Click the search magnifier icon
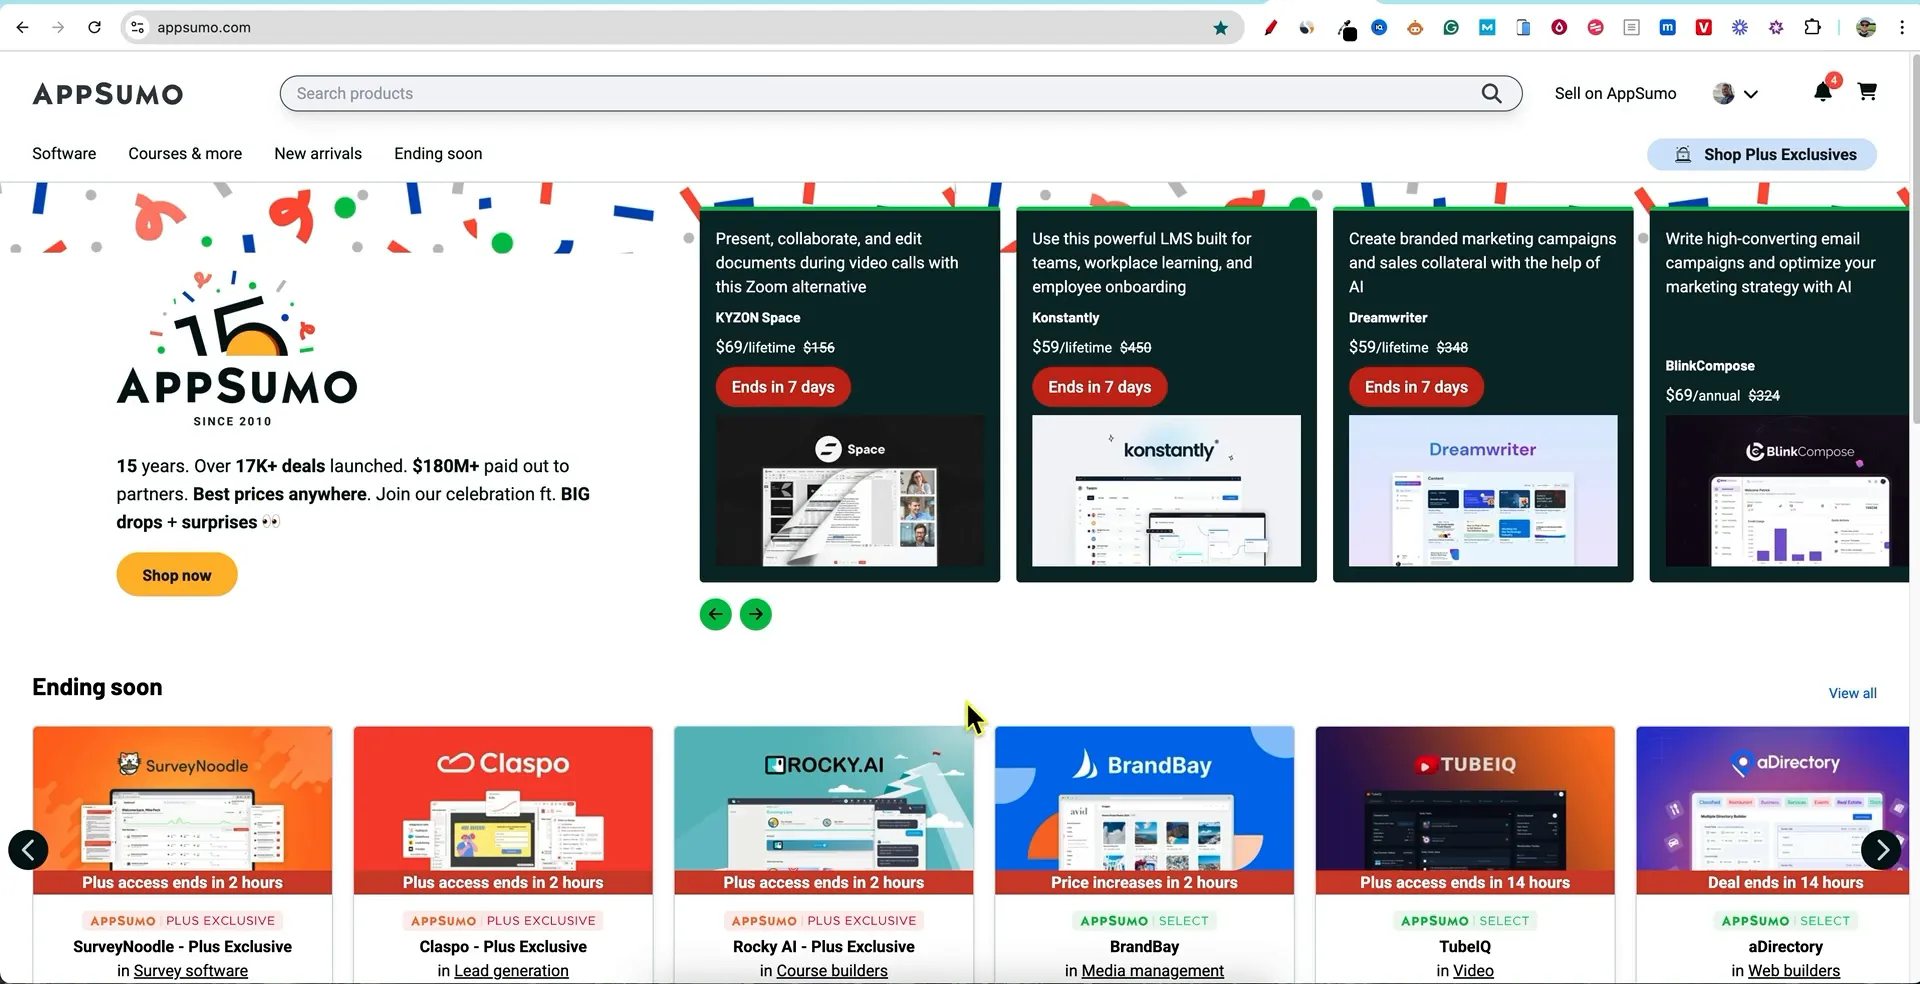1920x984 pixels. pyautogui.click(x=1491, y=93)
